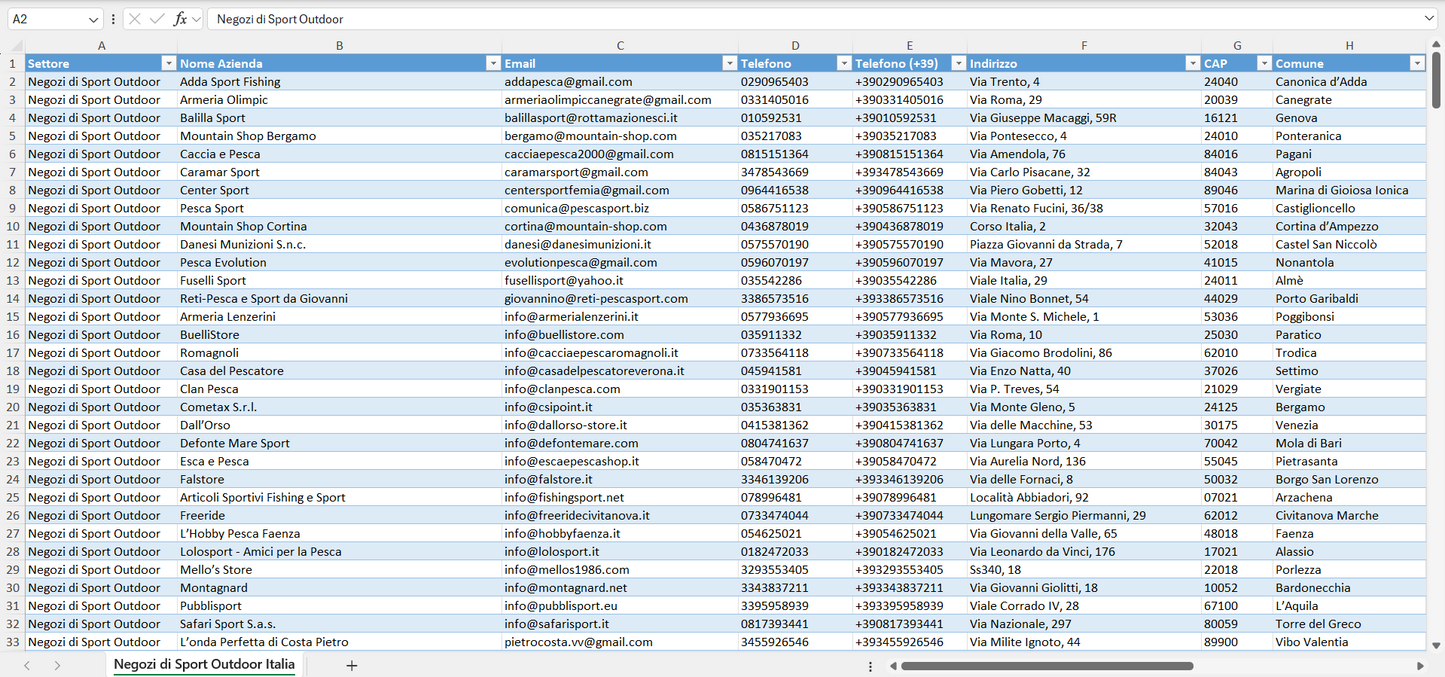The width and height of the screenshot is (1445, 677).
Task: Select cell with Adda Sport Fishing
Action: coord(339,82)
